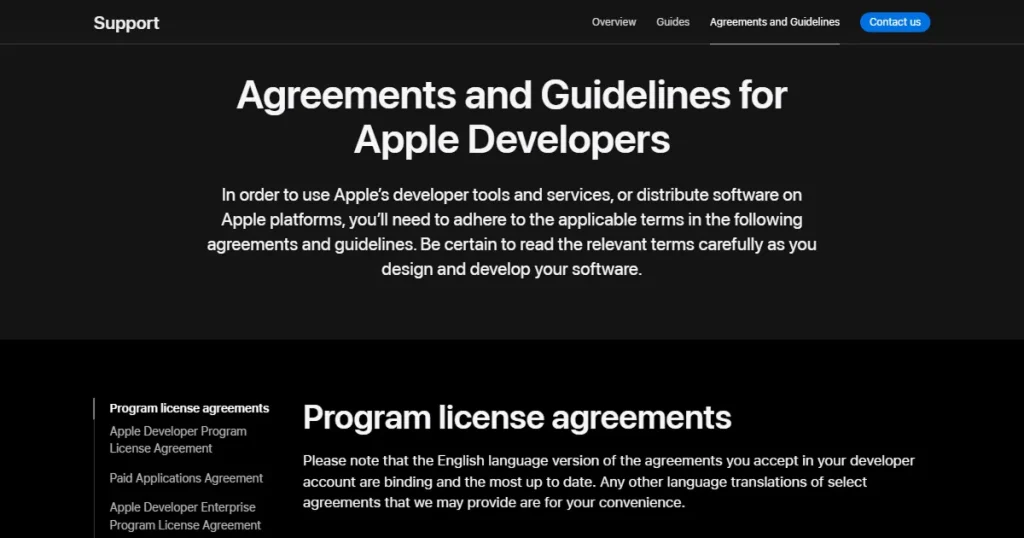
Task: Jump to Program license agreements in sidebar
Action: tap(189, 408)
